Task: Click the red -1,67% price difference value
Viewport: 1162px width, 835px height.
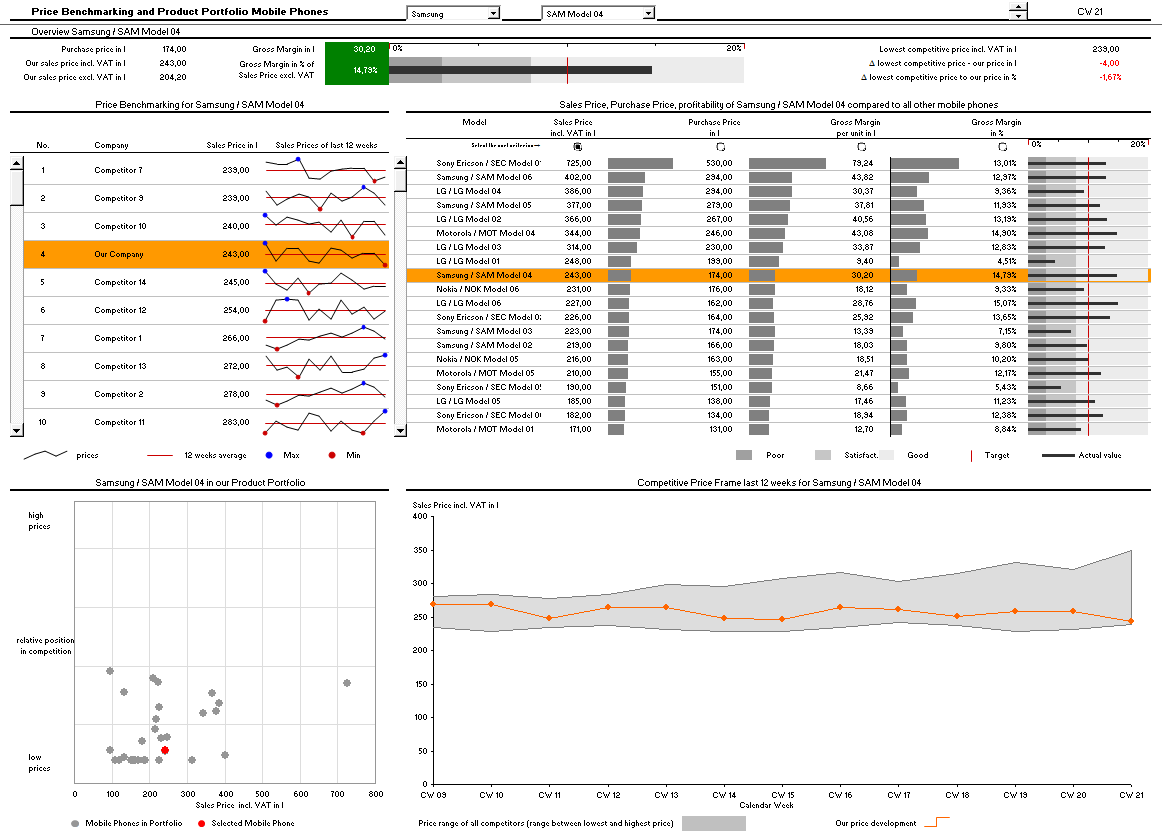Action: coord(1109,77)
